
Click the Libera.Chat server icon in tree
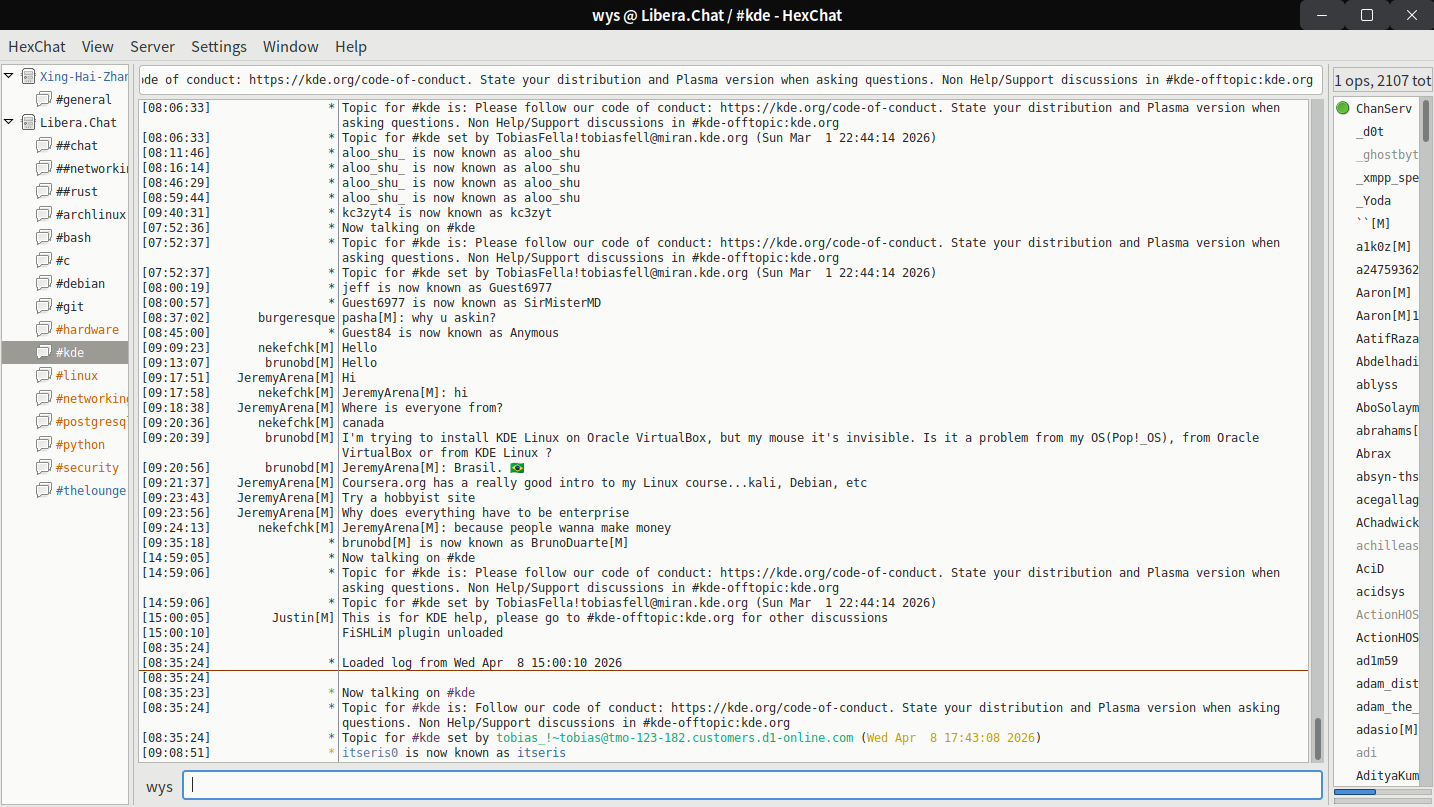point(28,122)
